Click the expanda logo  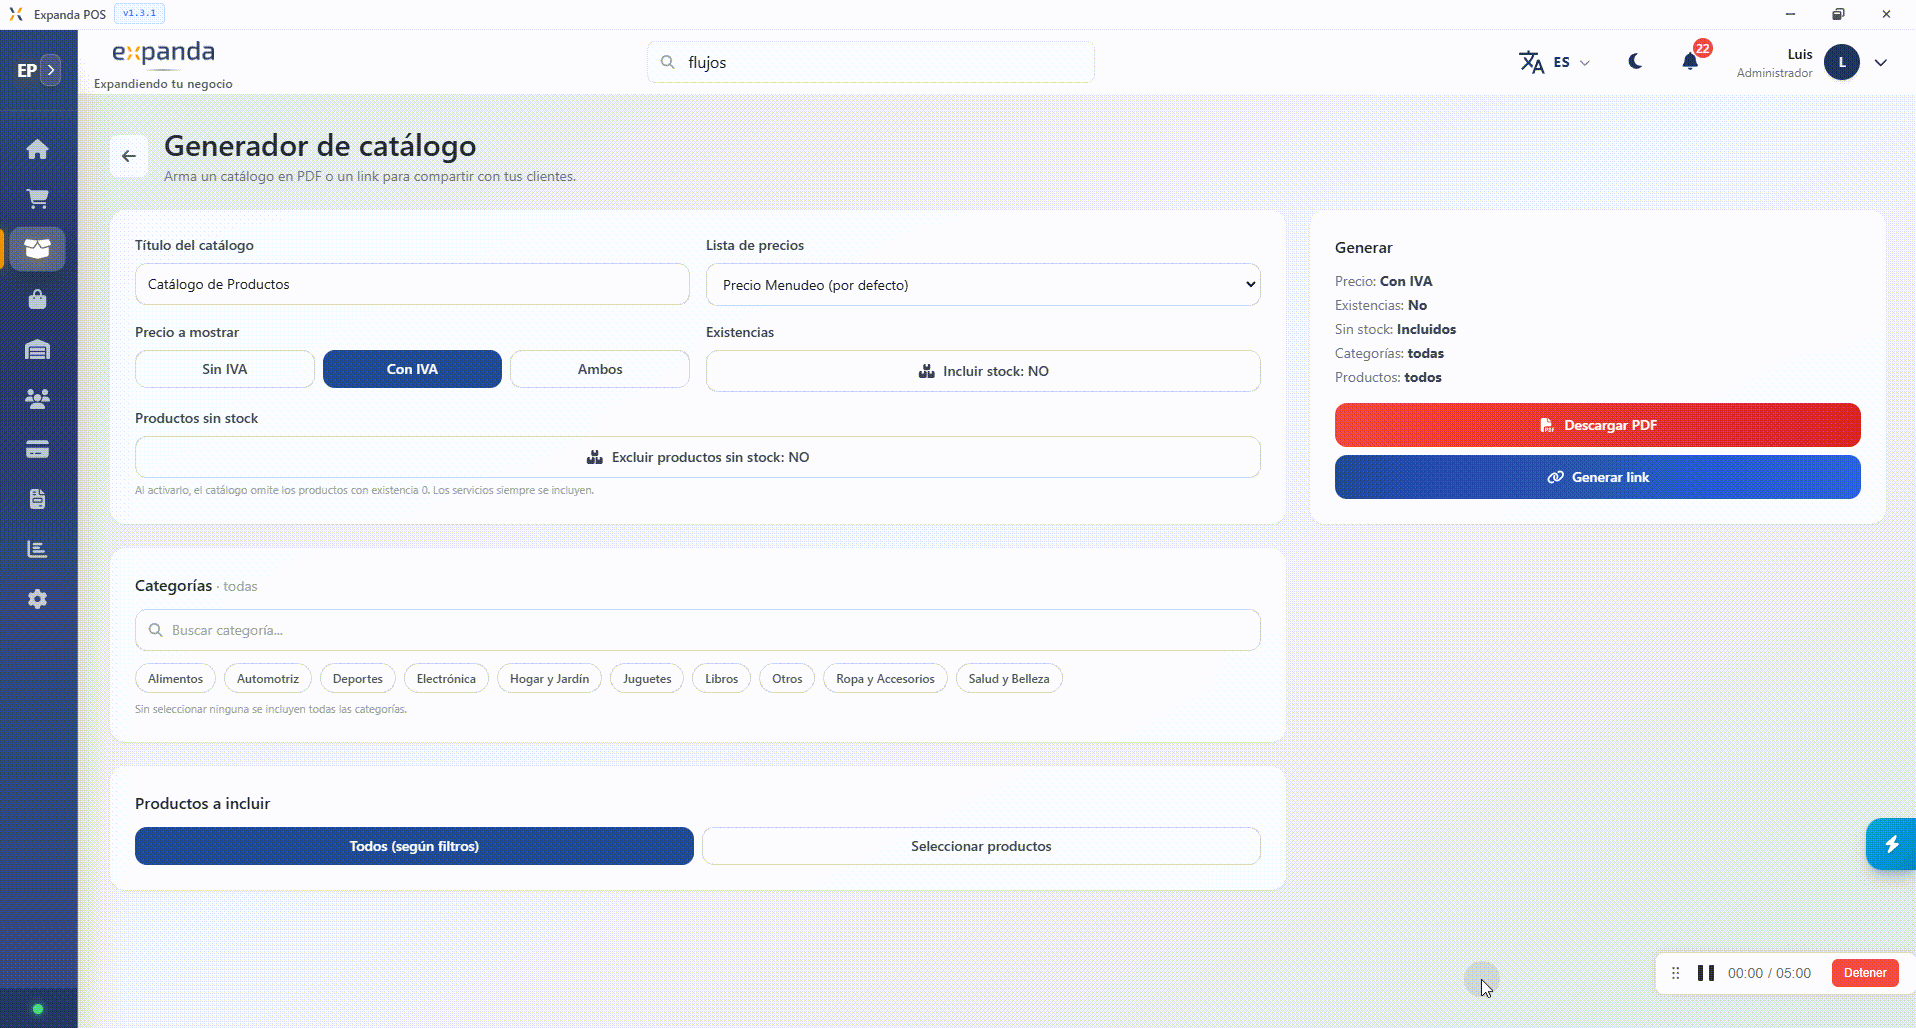pyautogui.click(x=163, y=53)
